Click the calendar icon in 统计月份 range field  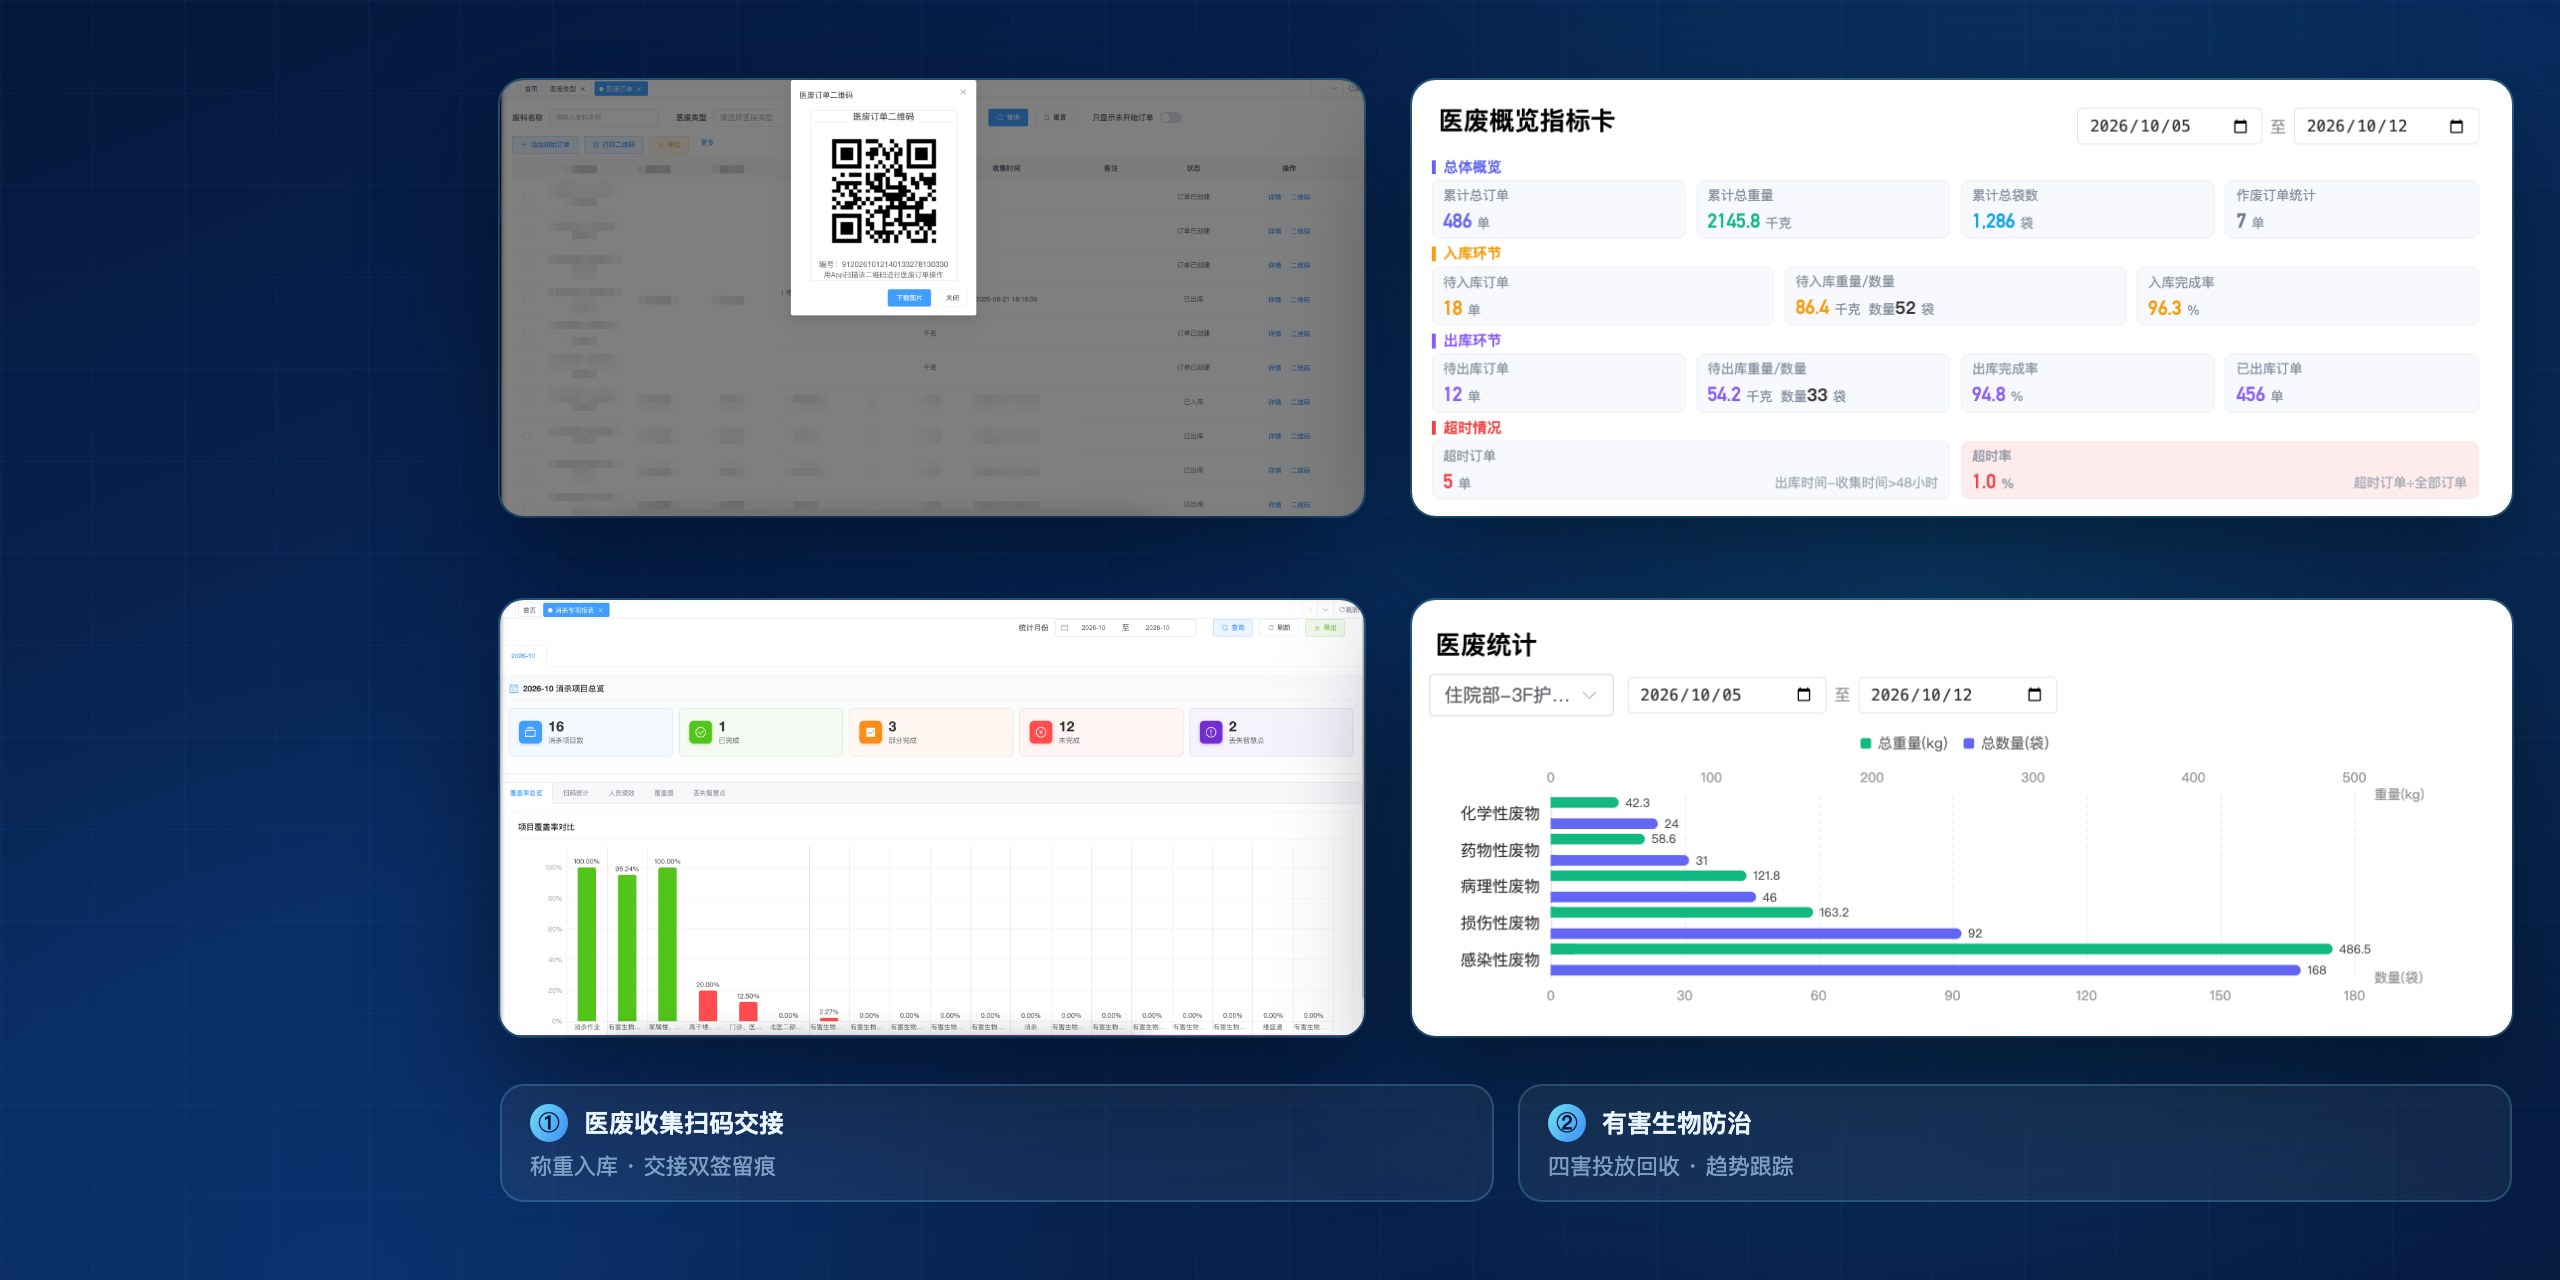pos(1065,628)
